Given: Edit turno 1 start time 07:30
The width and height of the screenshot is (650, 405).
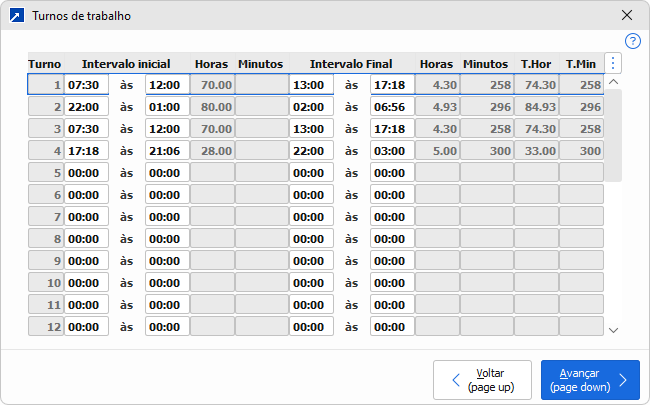Looking at the screenshot, I should (86, 86).
